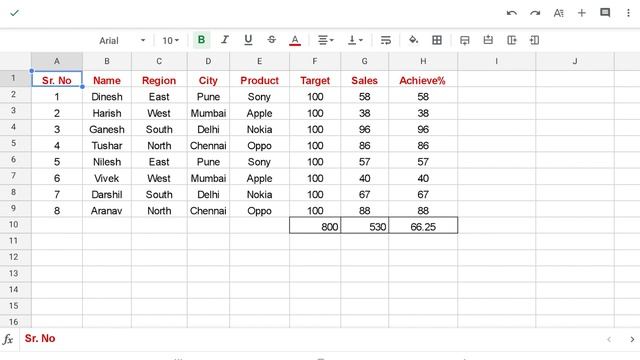This screenshot has height=360, width=640.
Task: Select the City header cell
Action: (208, 80)
